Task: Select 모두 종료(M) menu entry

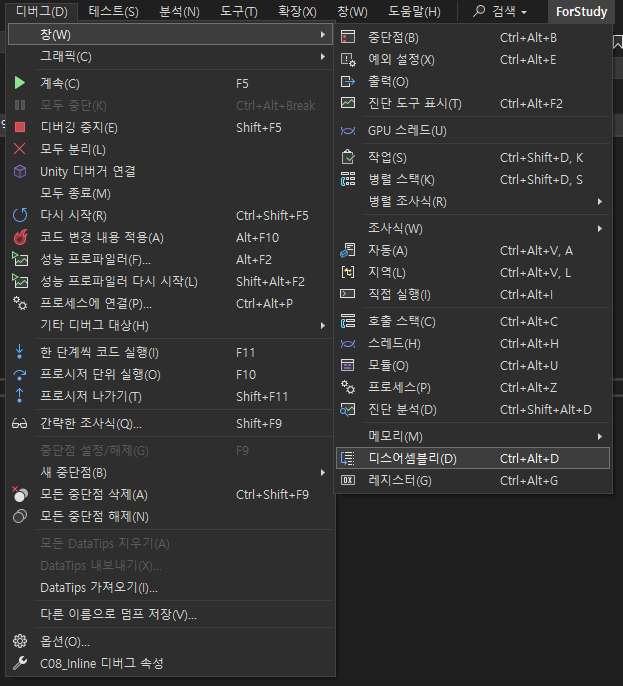Action: tap(171, 193)
